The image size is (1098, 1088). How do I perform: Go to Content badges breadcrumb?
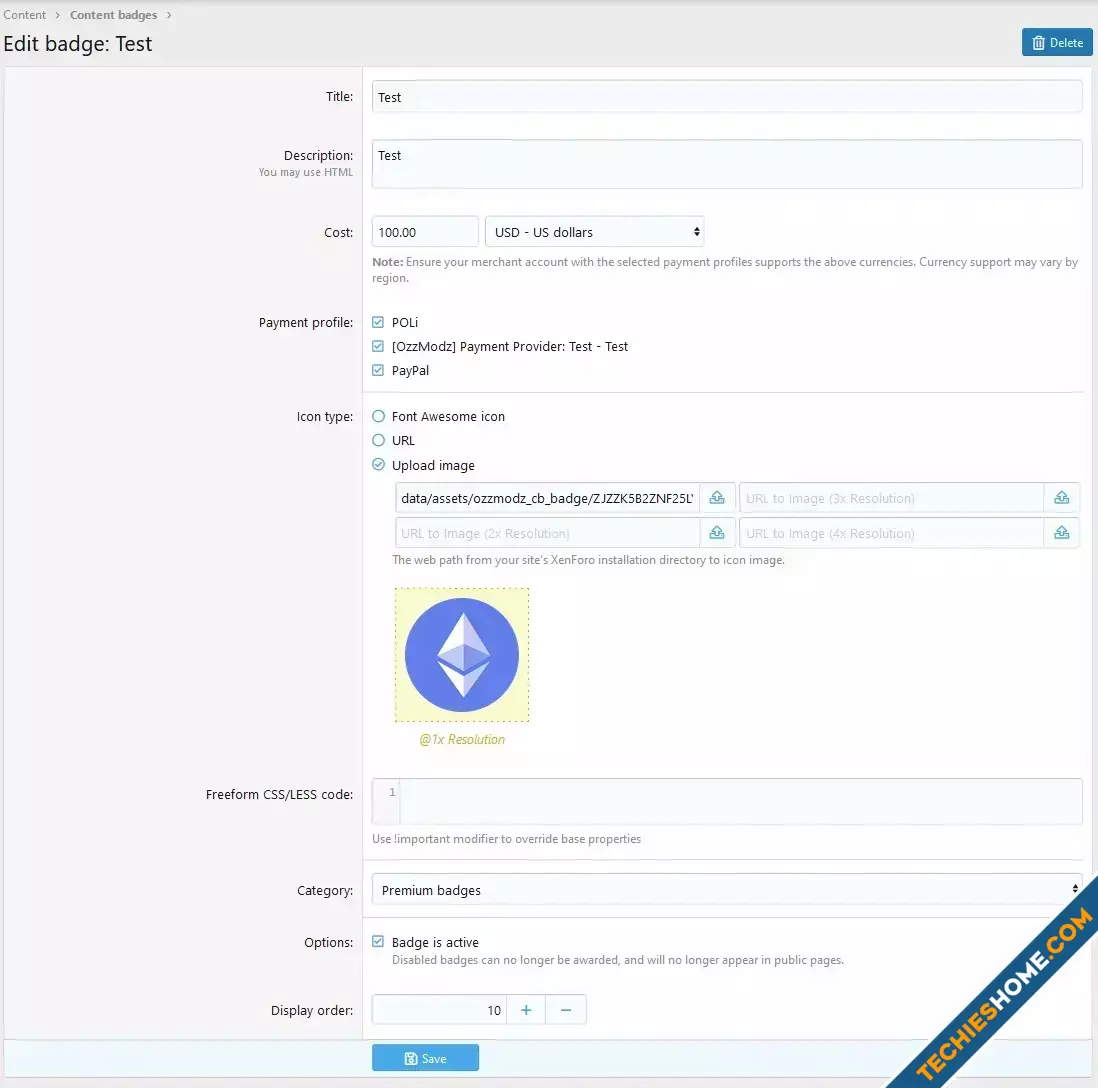[113, 15]
